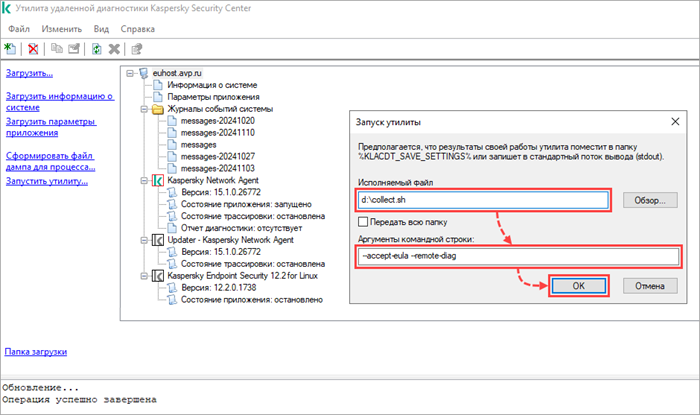Select messages-20241027 log entry
Viewport: 700px width, 415px height.
click(218, 157)
